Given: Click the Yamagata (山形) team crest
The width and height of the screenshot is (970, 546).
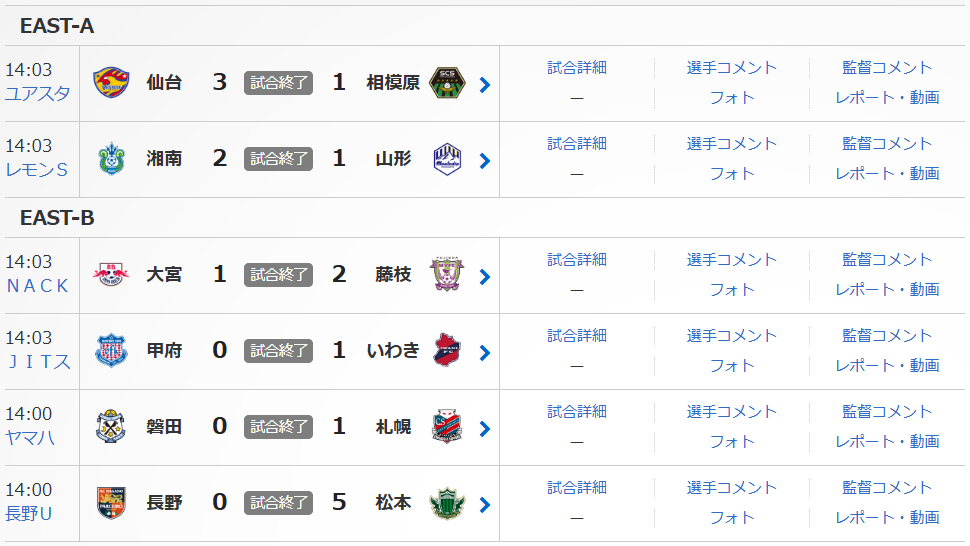Looking at the screenshot, I should click(x=447, y=160).
